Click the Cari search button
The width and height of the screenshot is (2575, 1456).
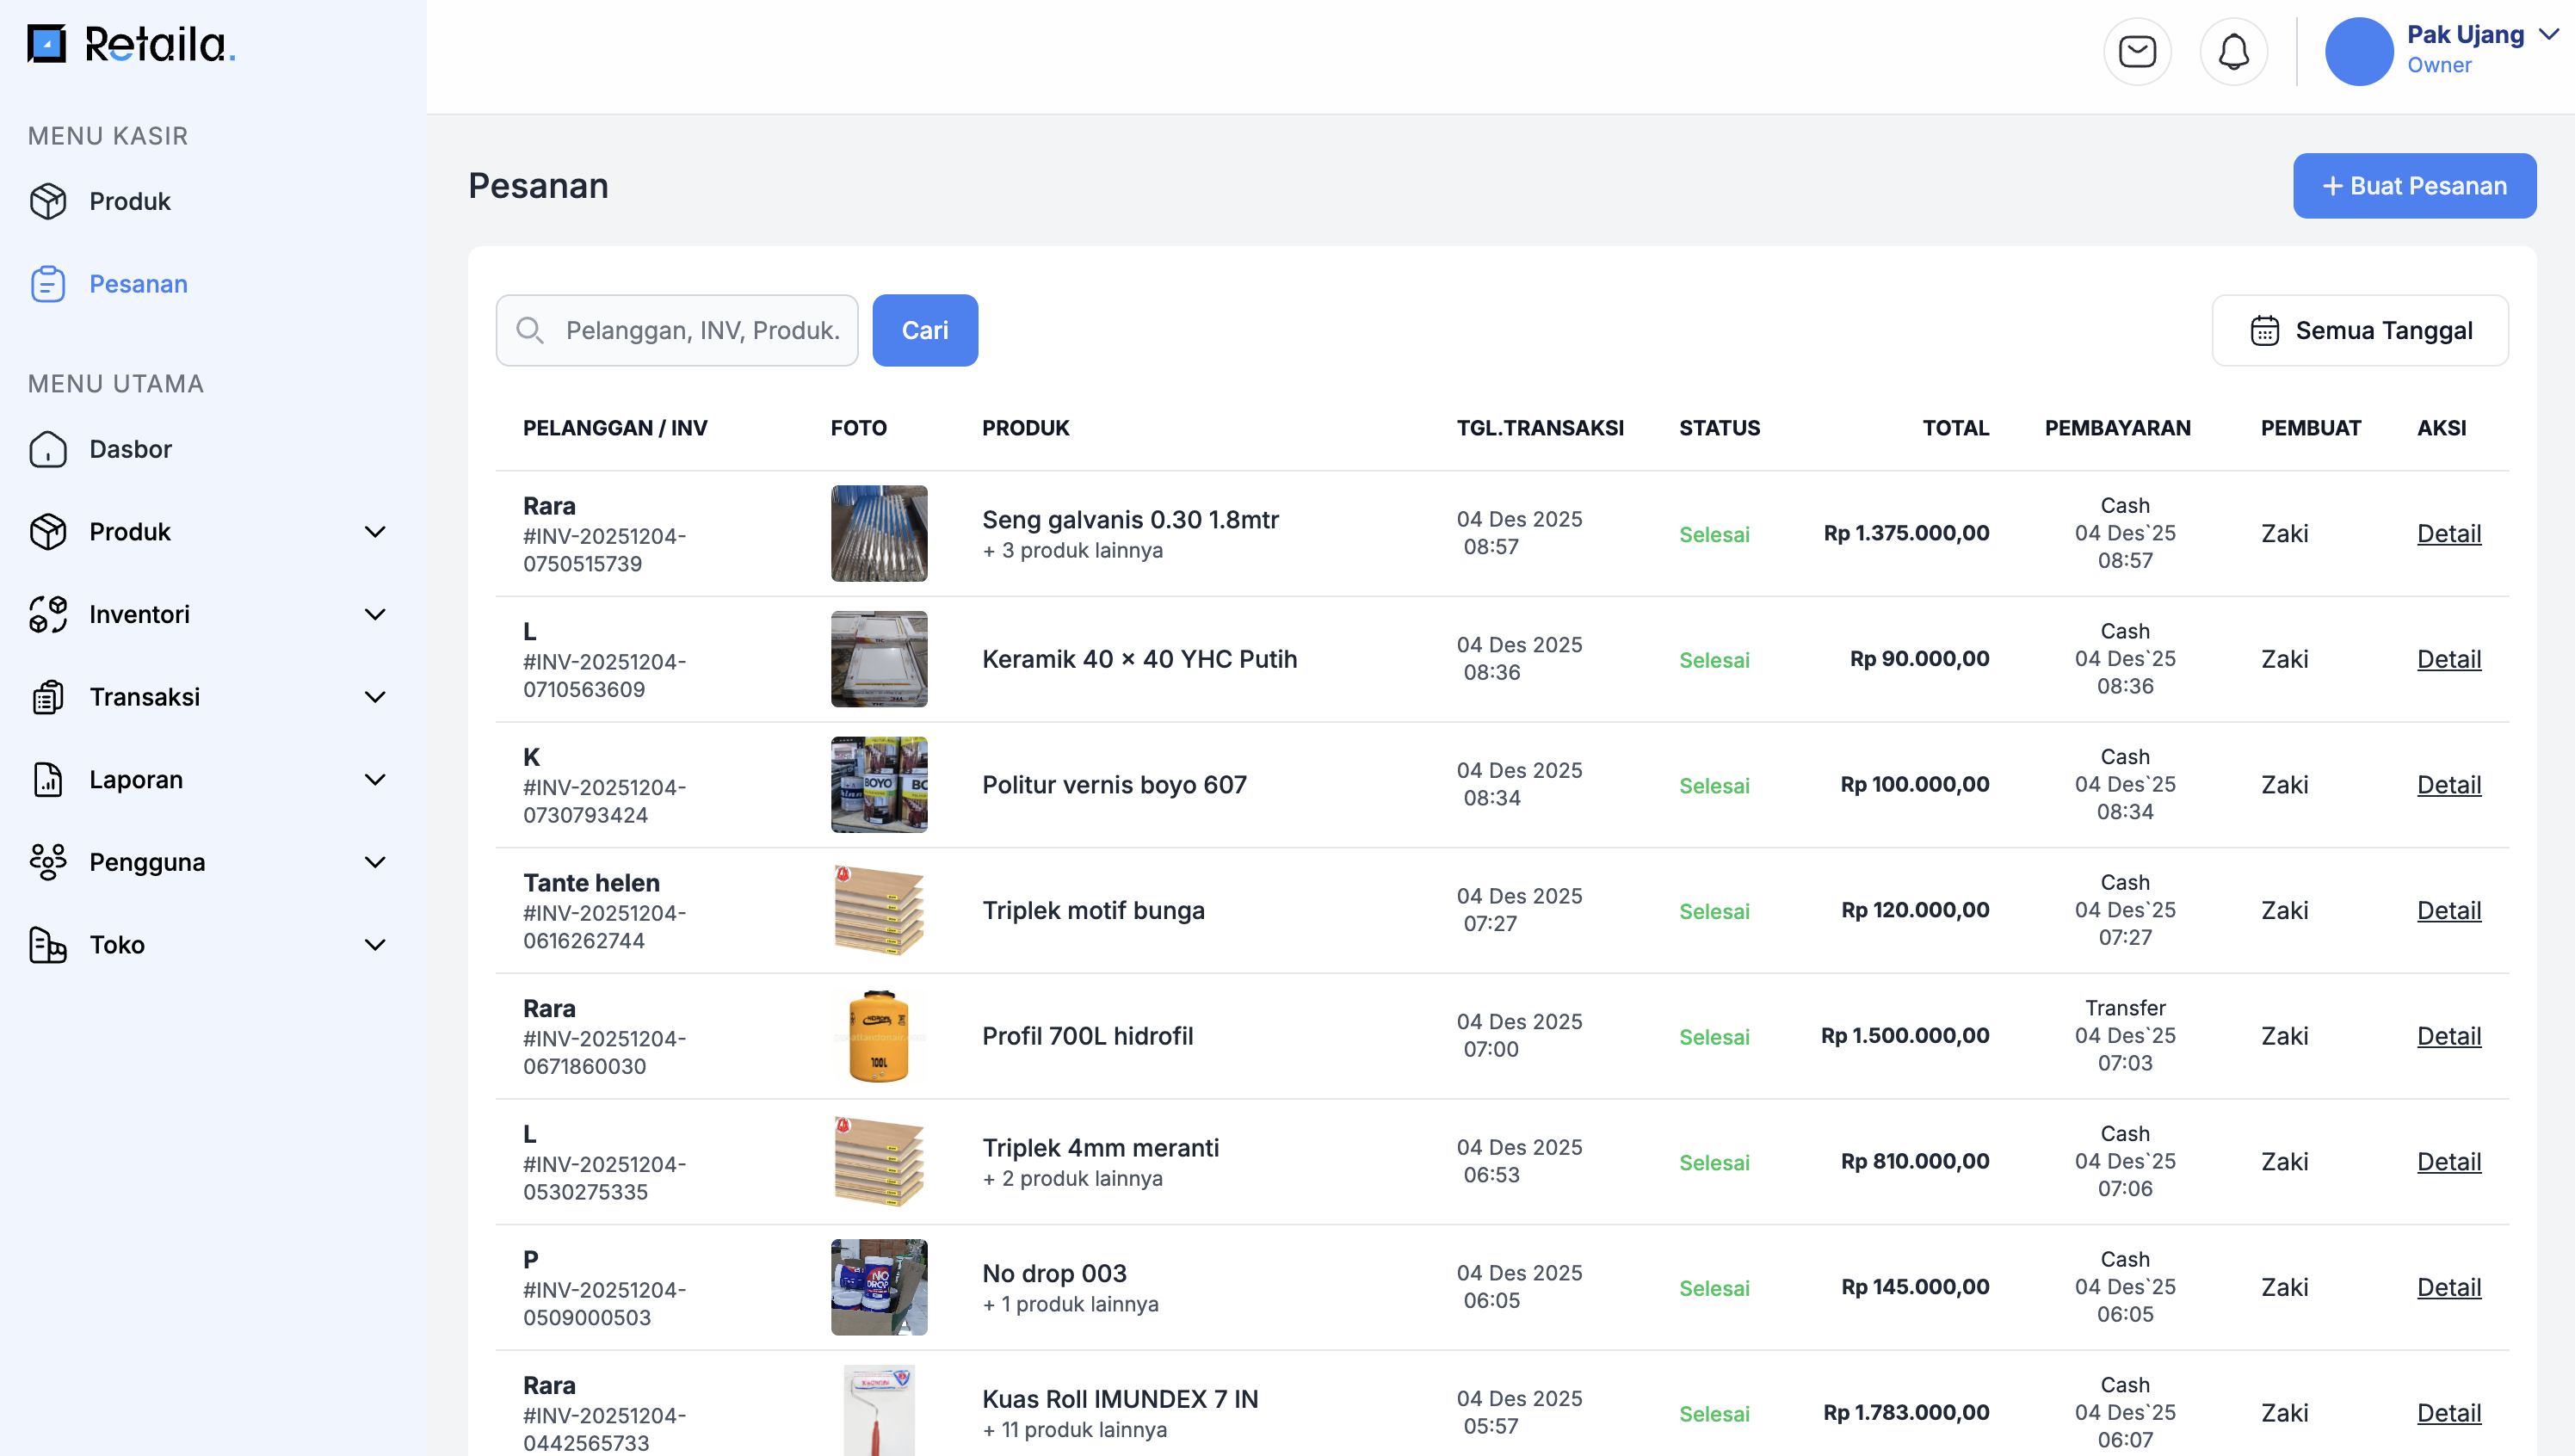click(924, 330)
